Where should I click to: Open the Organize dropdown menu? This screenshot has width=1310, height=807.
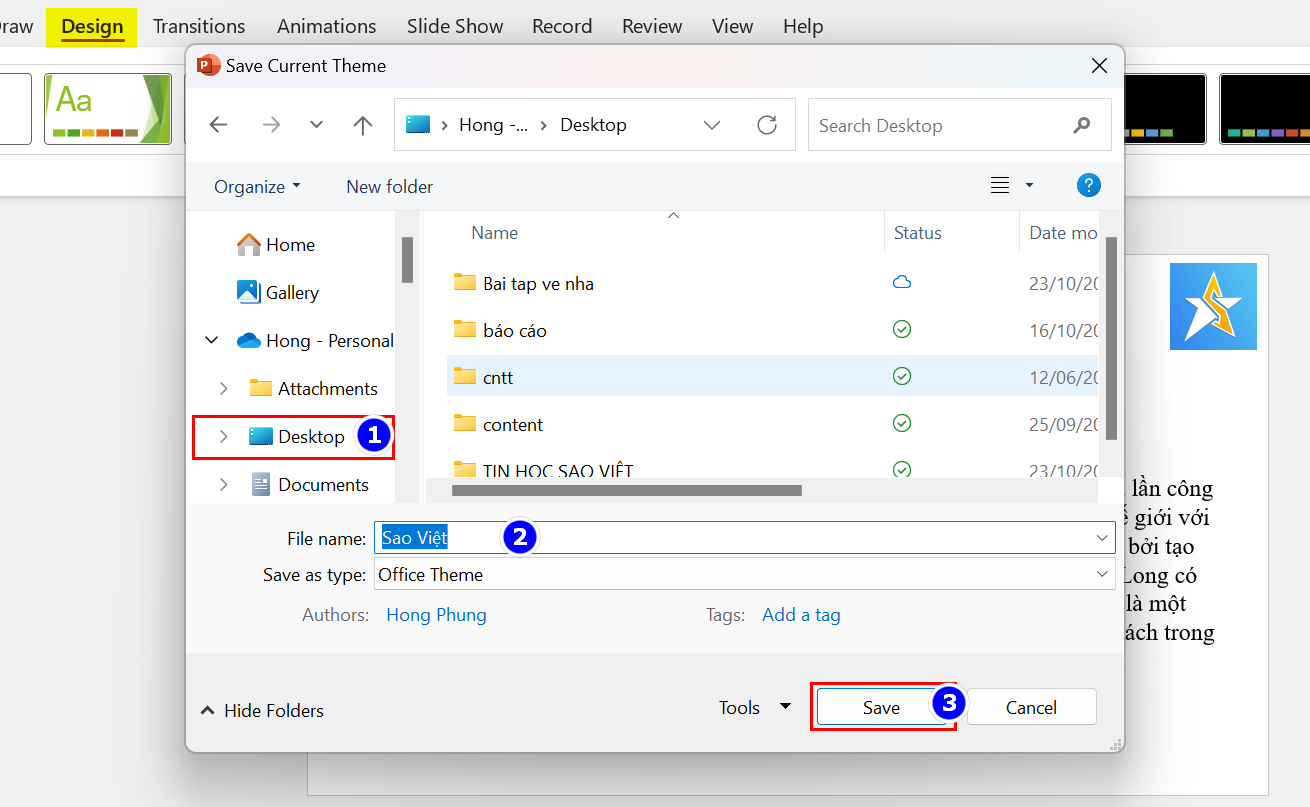(x=257, y=186)
